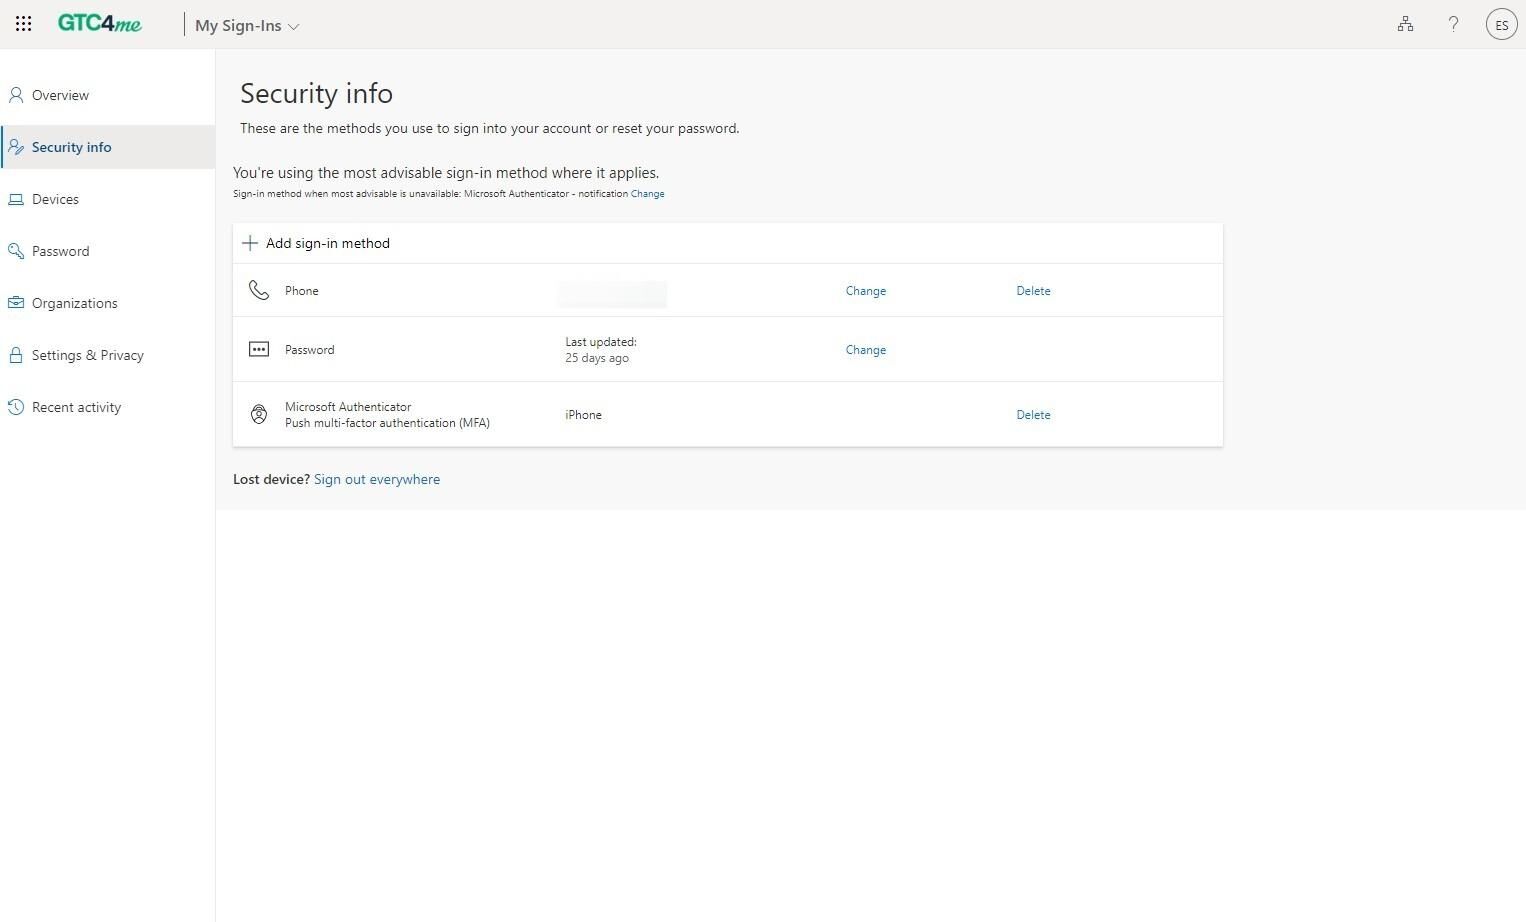This screenshot has width=1526, height=922.
Task: Open Settings & Privacy section
Action: point(87,355)
